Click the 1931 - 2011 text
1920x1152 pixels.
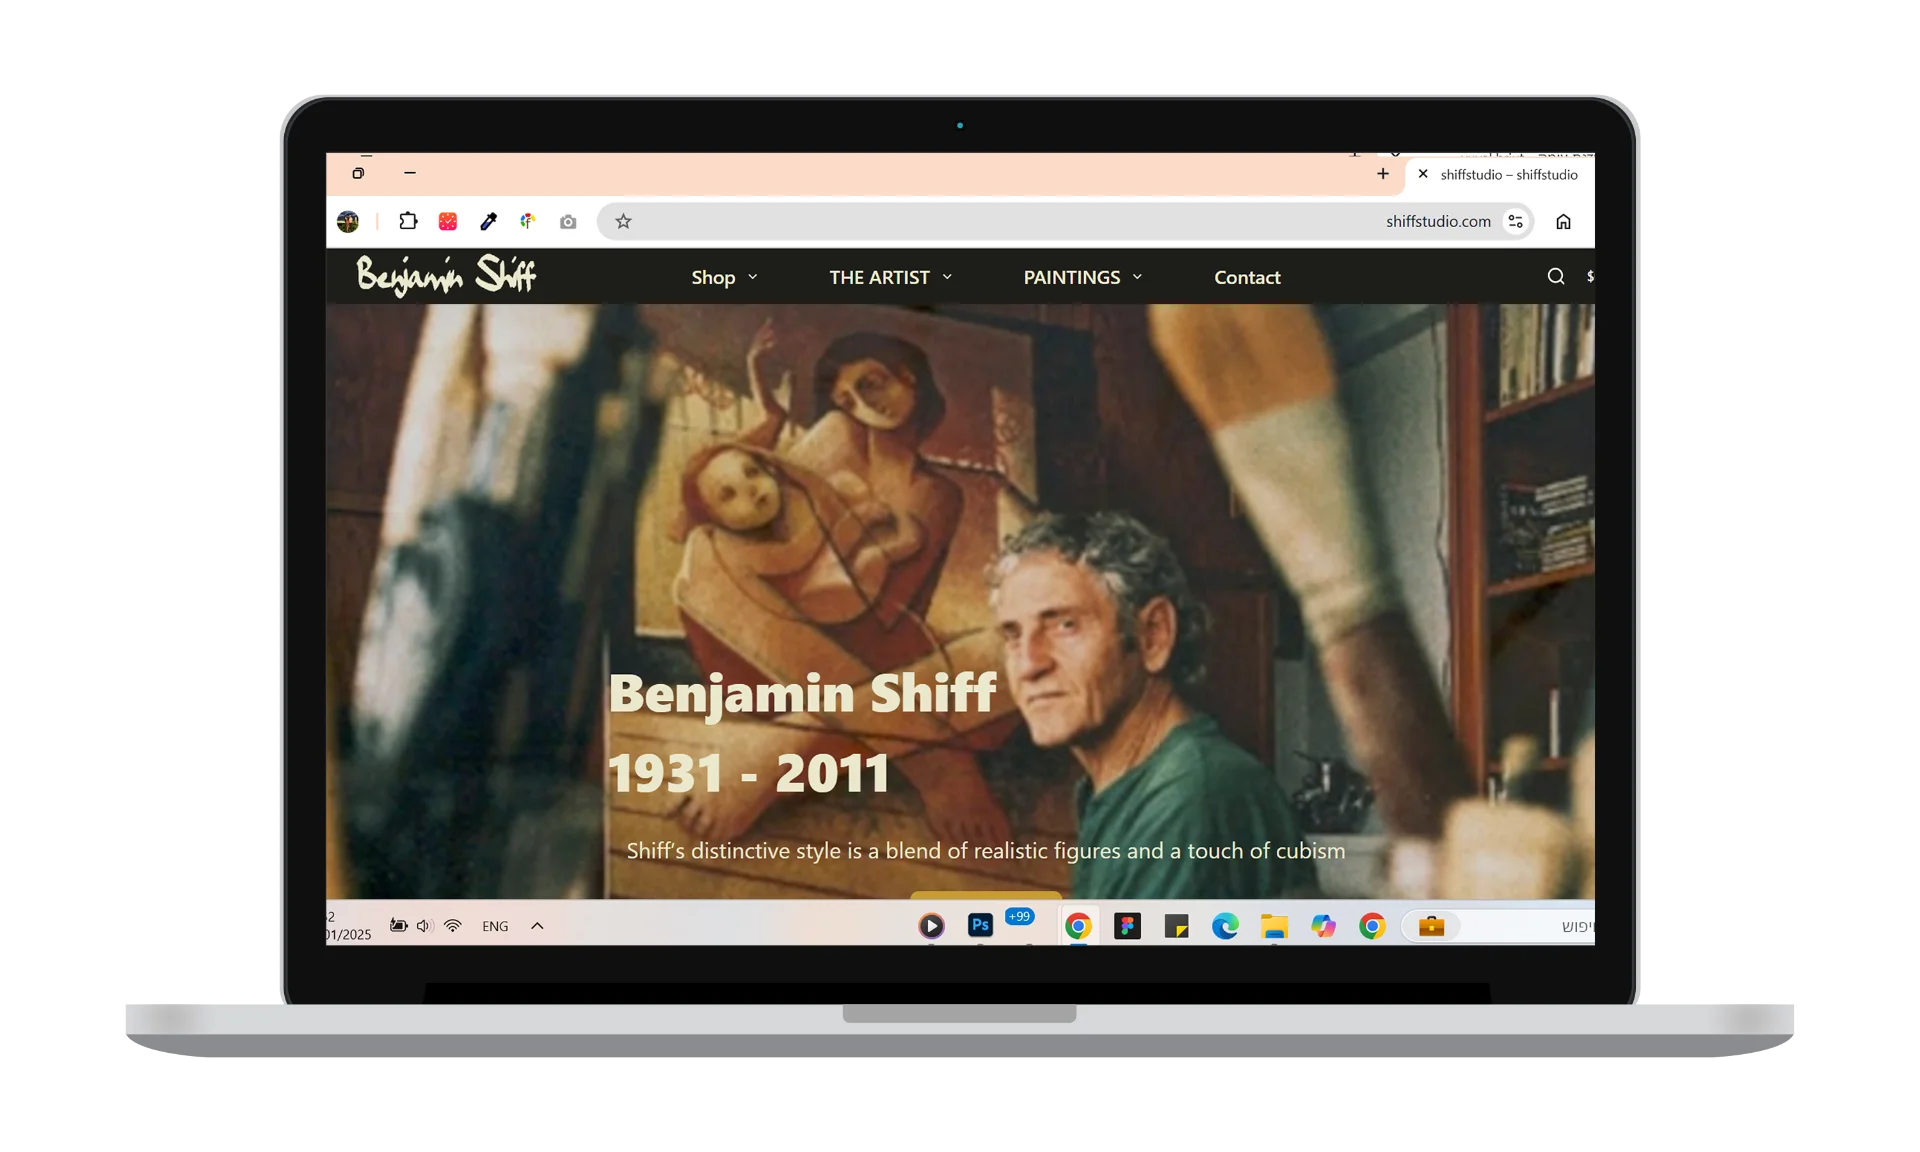[749, 773]
